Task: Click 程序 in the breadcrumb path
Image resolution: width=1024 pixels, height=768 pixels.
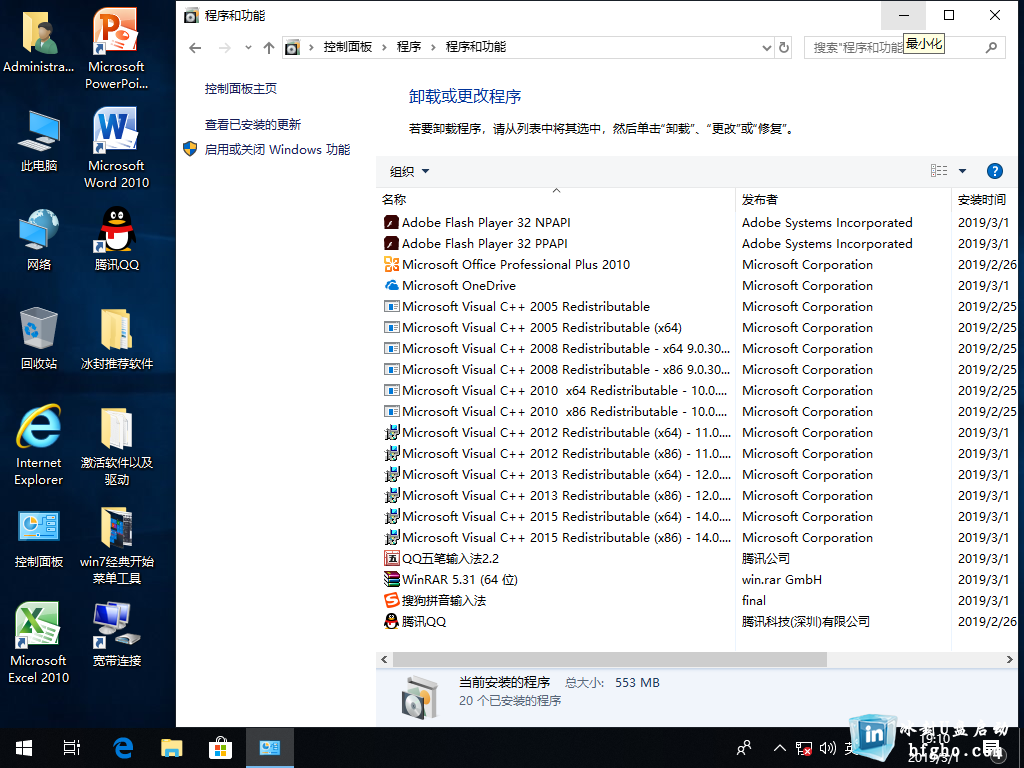Action: coord(409,47)
